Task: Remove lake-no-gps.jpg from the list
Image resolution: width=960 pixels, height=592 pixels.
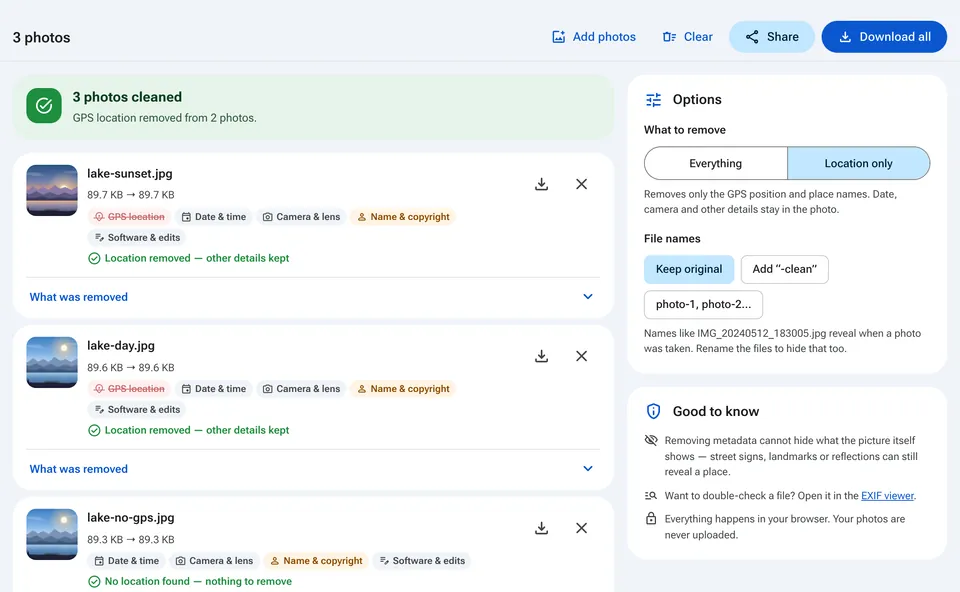Action: [x=582, y=528]
